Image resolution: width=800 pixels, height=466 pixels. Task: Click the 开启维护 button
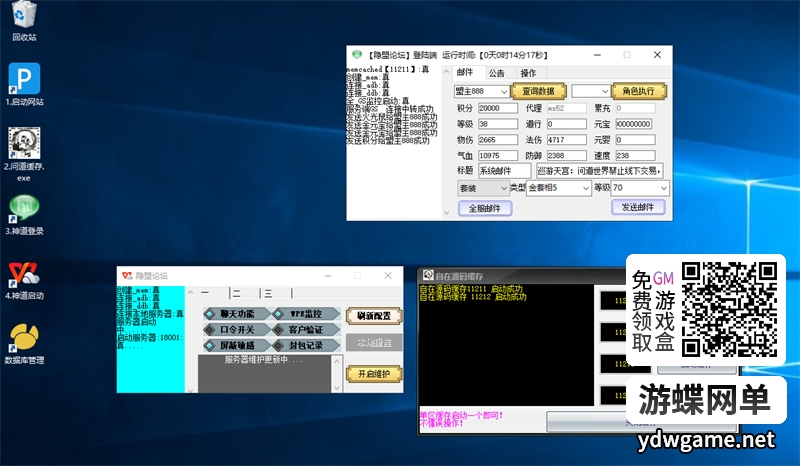click(374, 374)
